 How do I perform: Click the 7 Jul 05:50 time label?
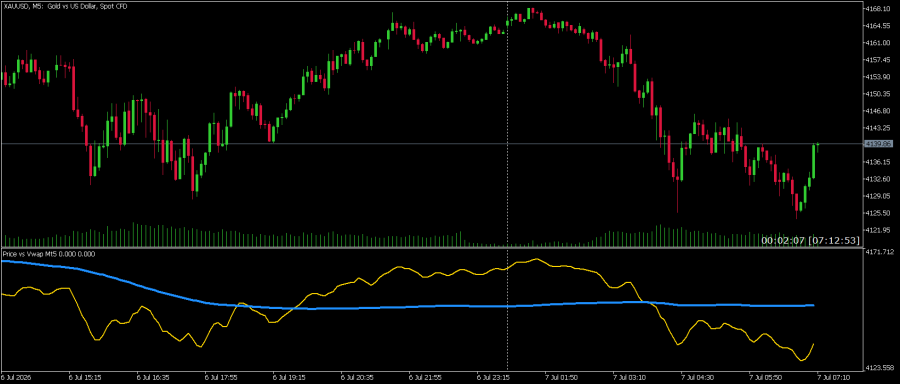tap(767, 378)
